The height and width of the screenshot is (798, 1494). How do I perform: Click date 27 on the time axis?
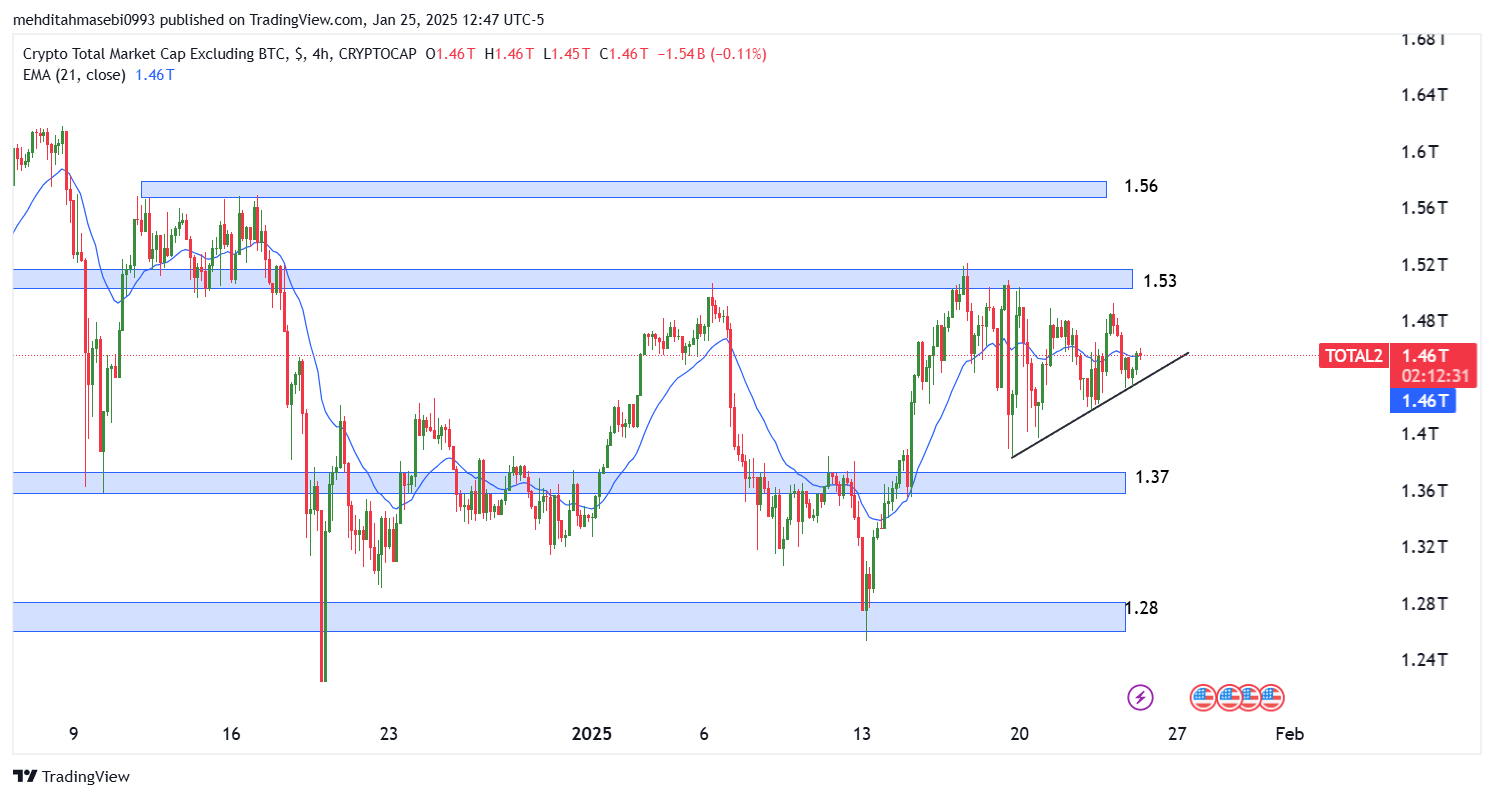coord(1177,734)
